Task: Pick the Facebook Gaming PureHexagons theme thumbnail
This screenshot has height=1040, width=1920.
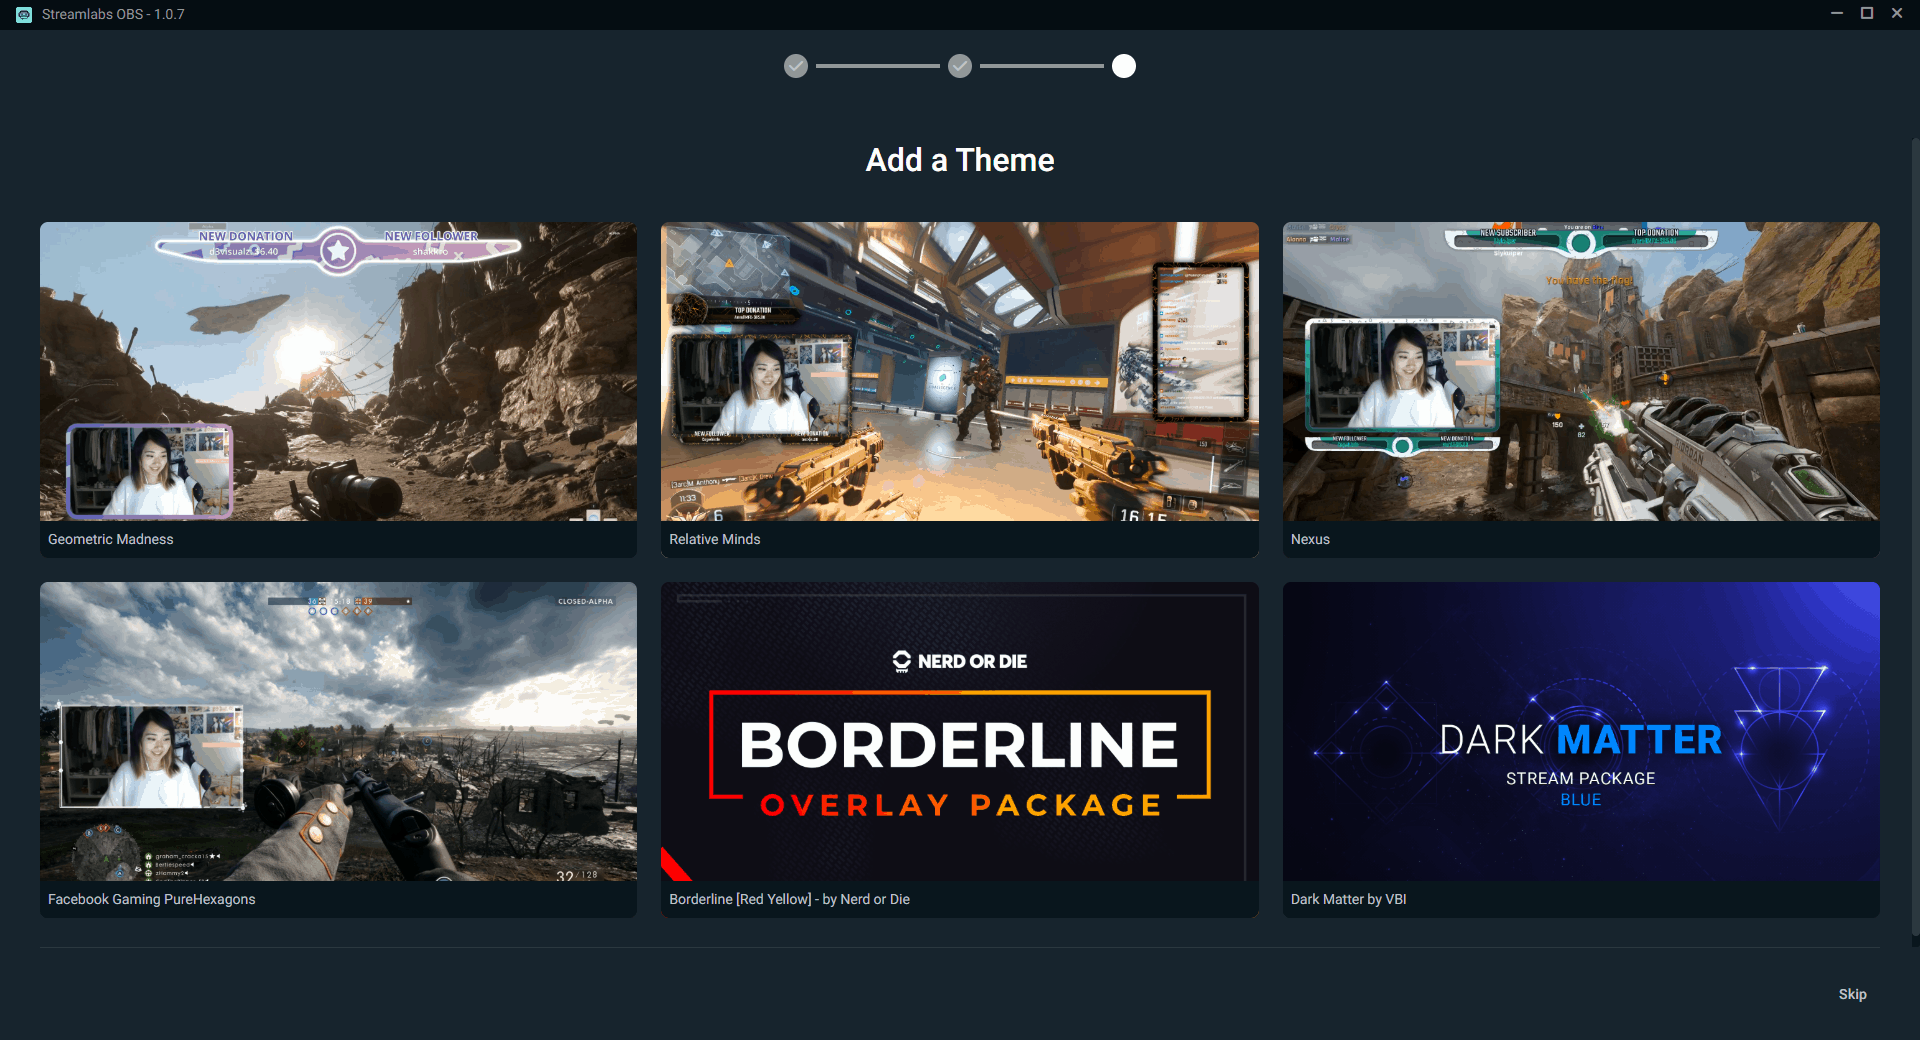Action: (x=338, y=731)
